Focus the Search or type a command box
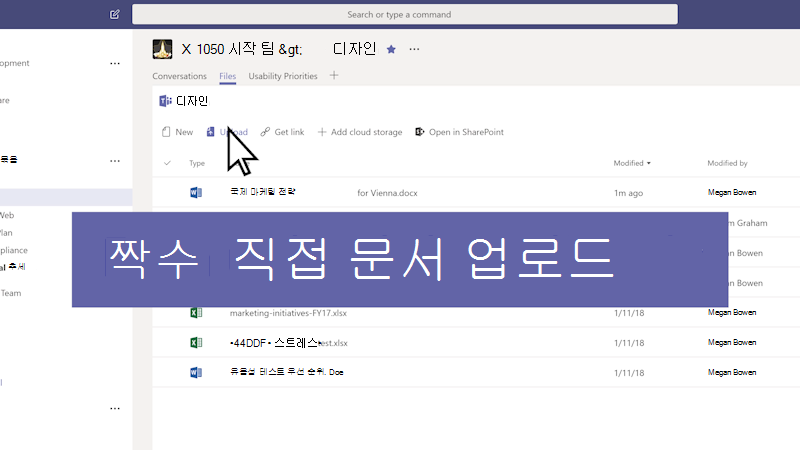The height and width of the screenshot is (450, 800). click(x=405, y=14)
